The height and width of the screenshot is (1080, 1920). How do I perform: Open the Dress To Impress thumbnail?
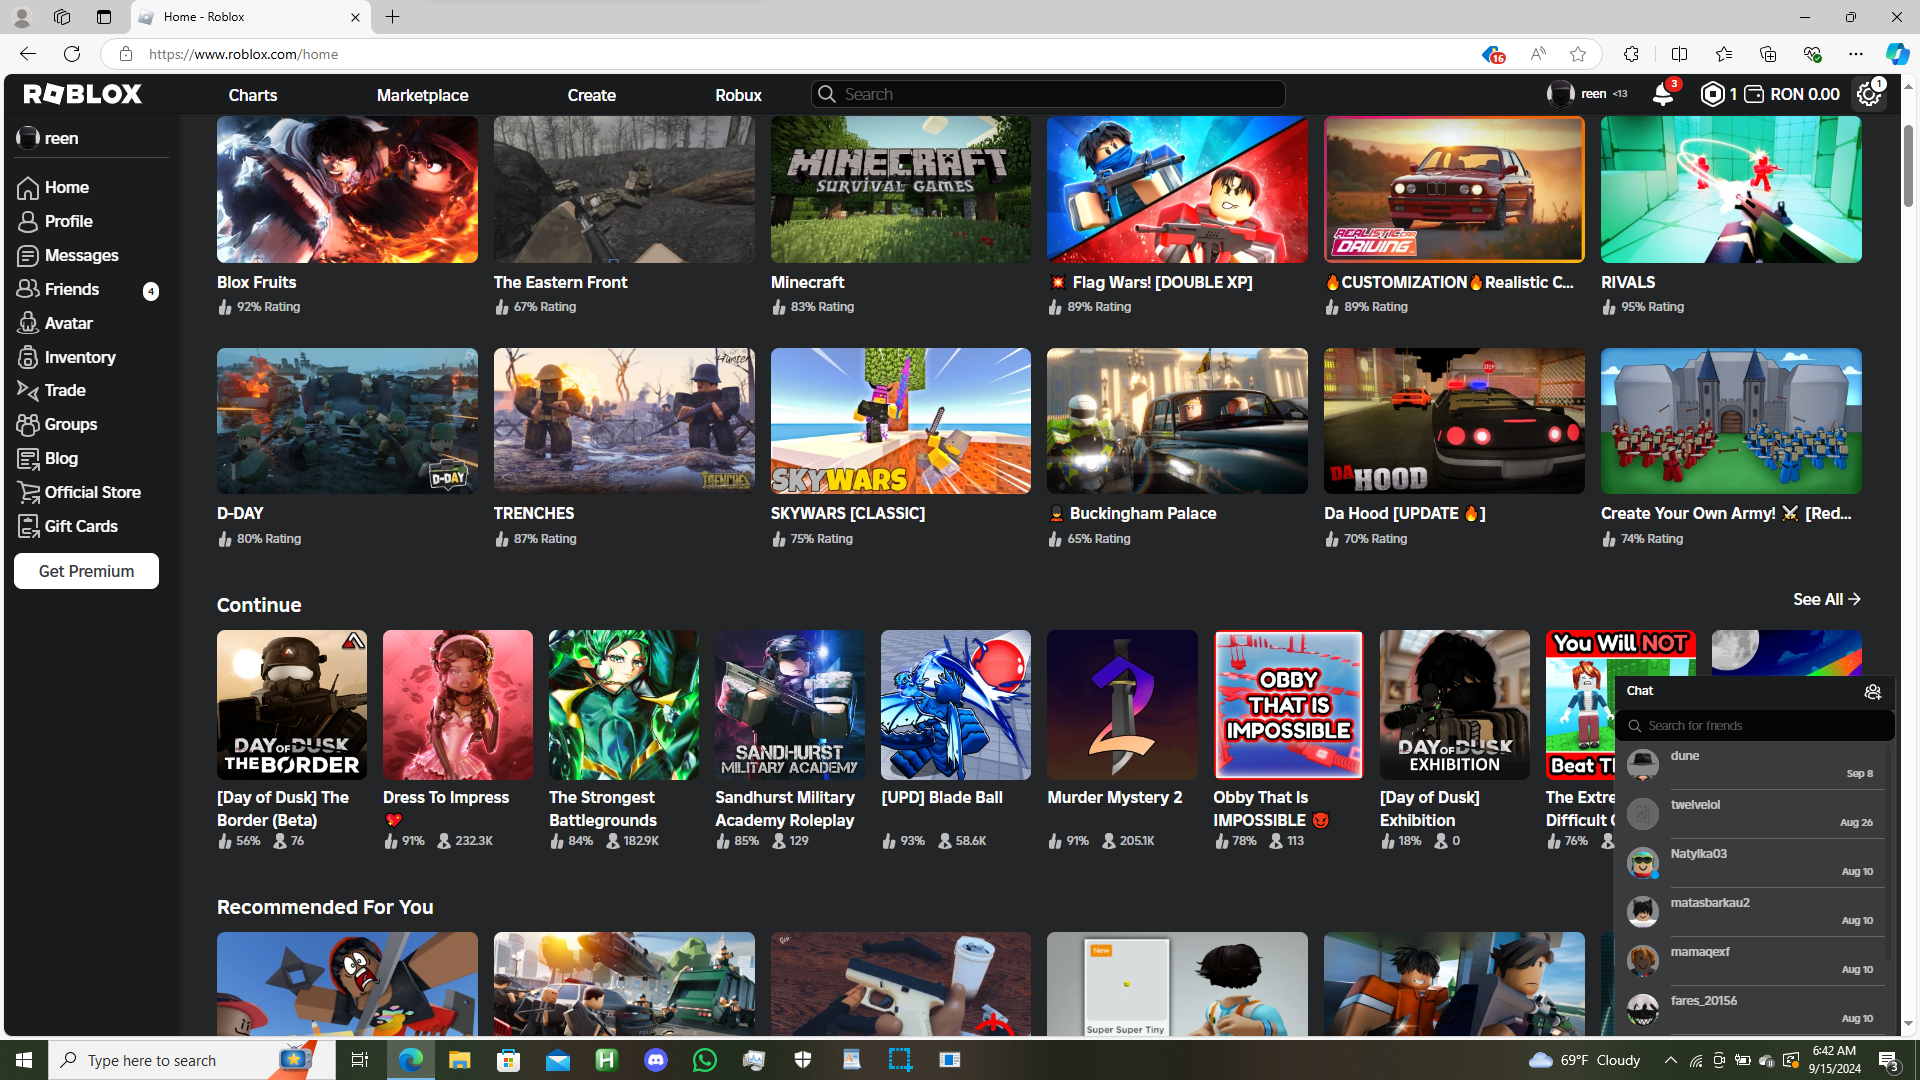tap(458, 705)
